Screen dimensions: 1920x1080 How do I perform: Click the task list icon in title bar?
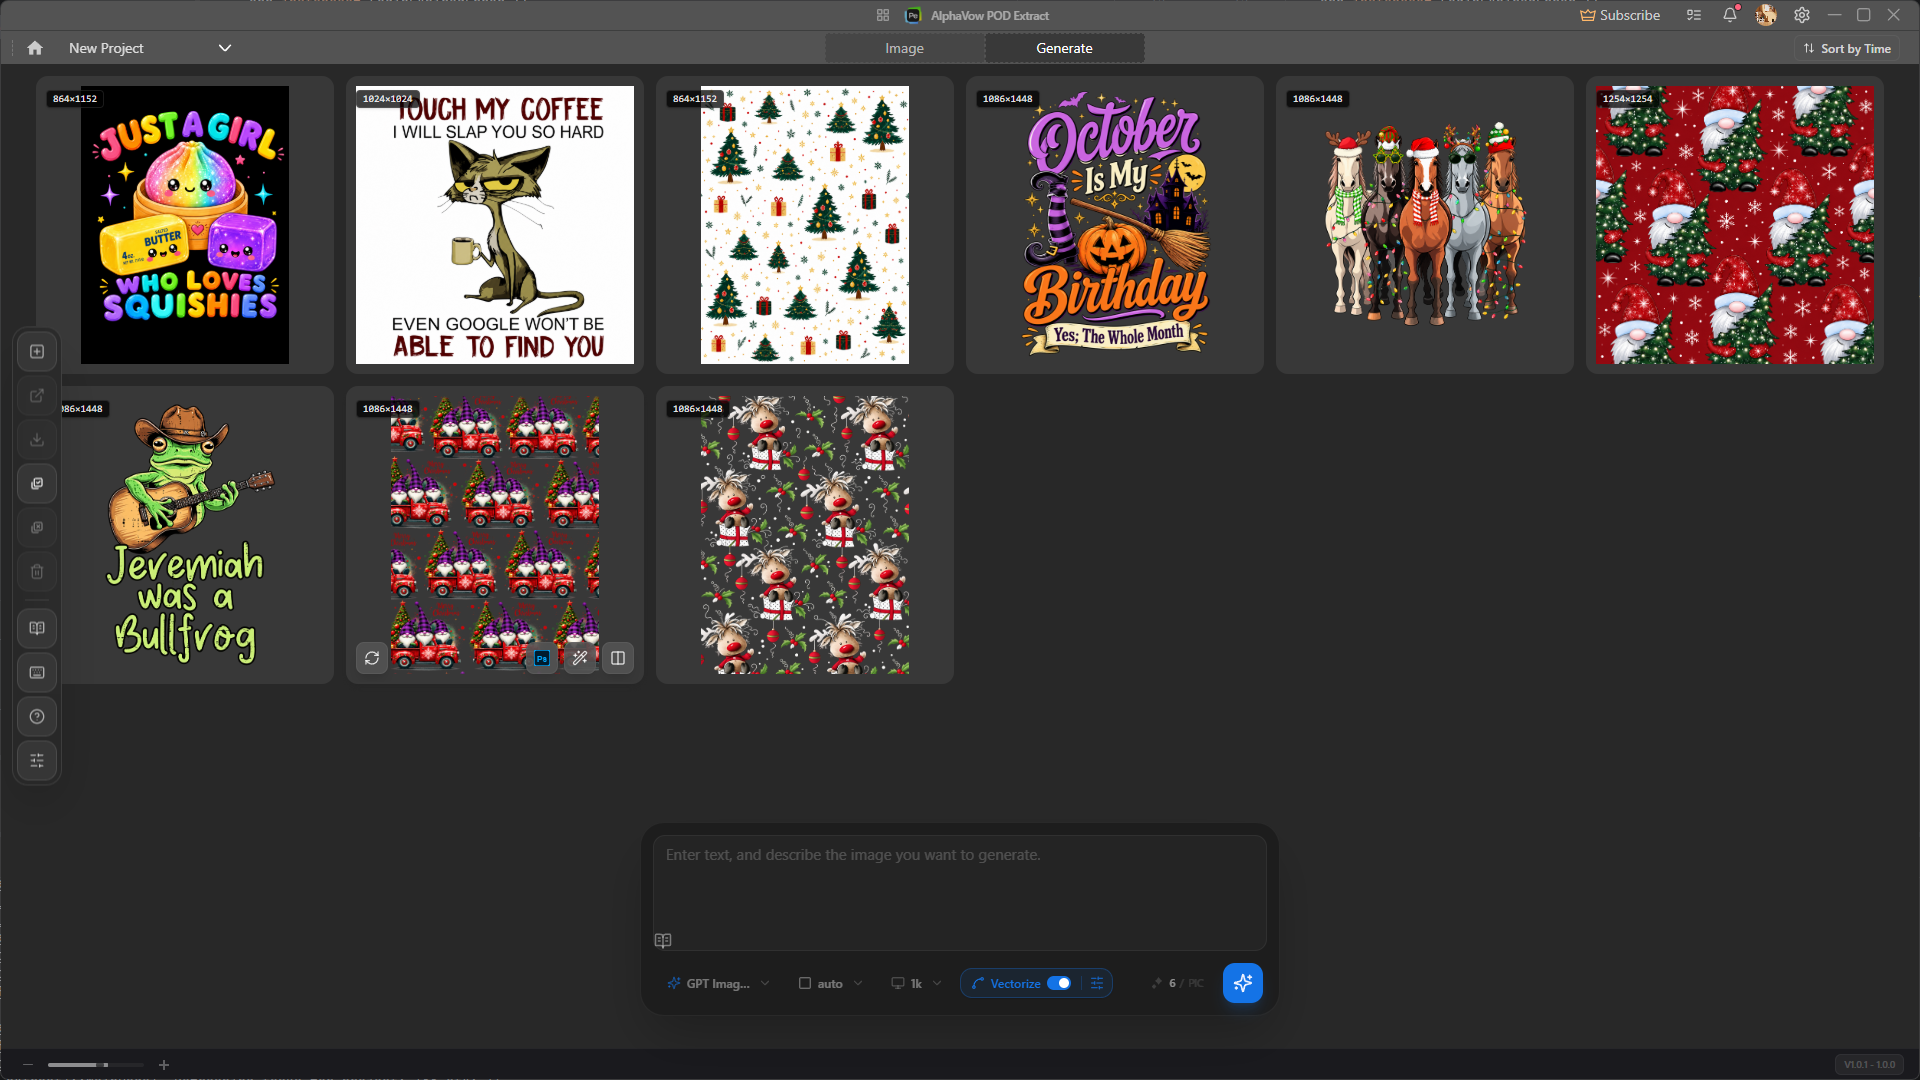(x=1694, y=15)
